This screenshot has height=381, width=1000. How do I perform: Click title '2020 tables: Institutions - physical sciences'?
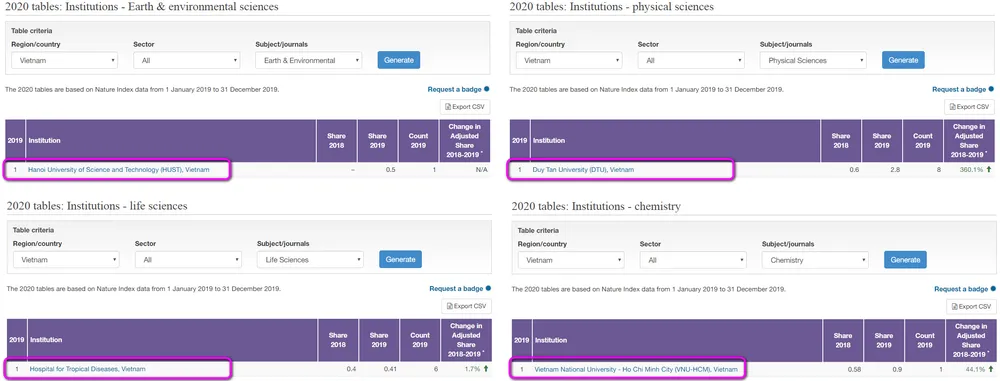click(612, 6)
